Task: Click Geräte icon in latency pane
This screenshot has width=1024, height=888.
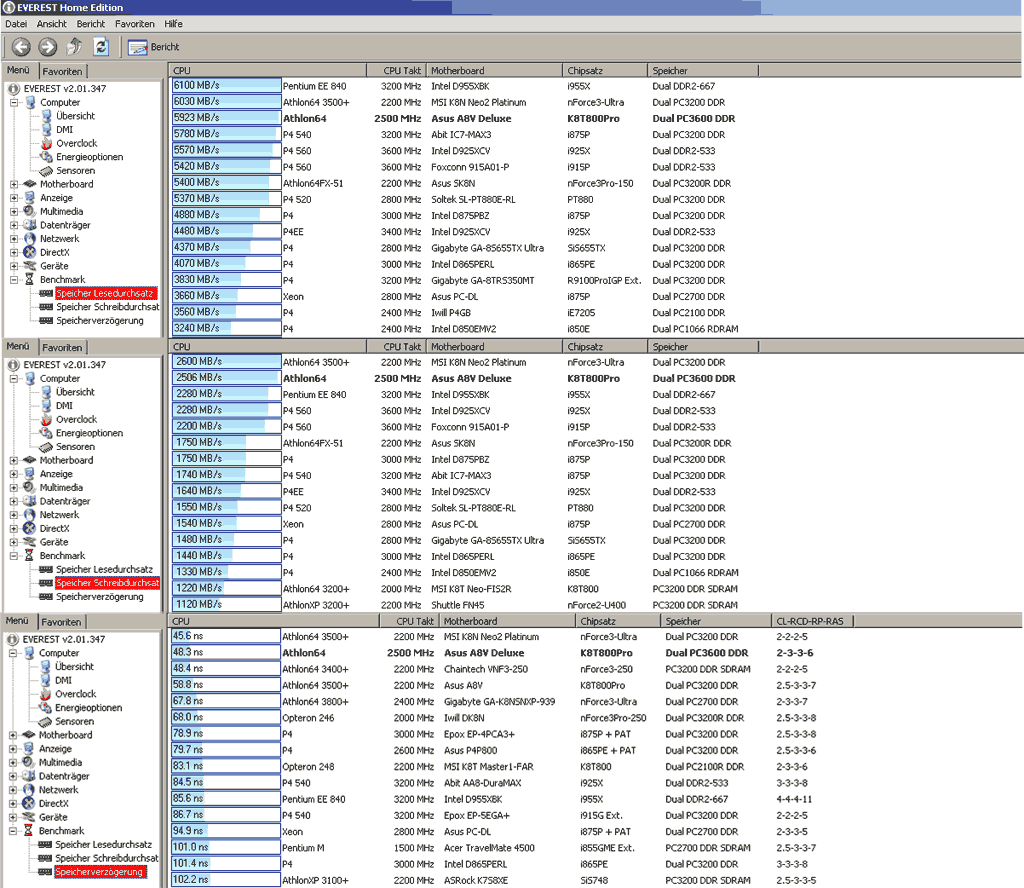Action: point(28,817)
